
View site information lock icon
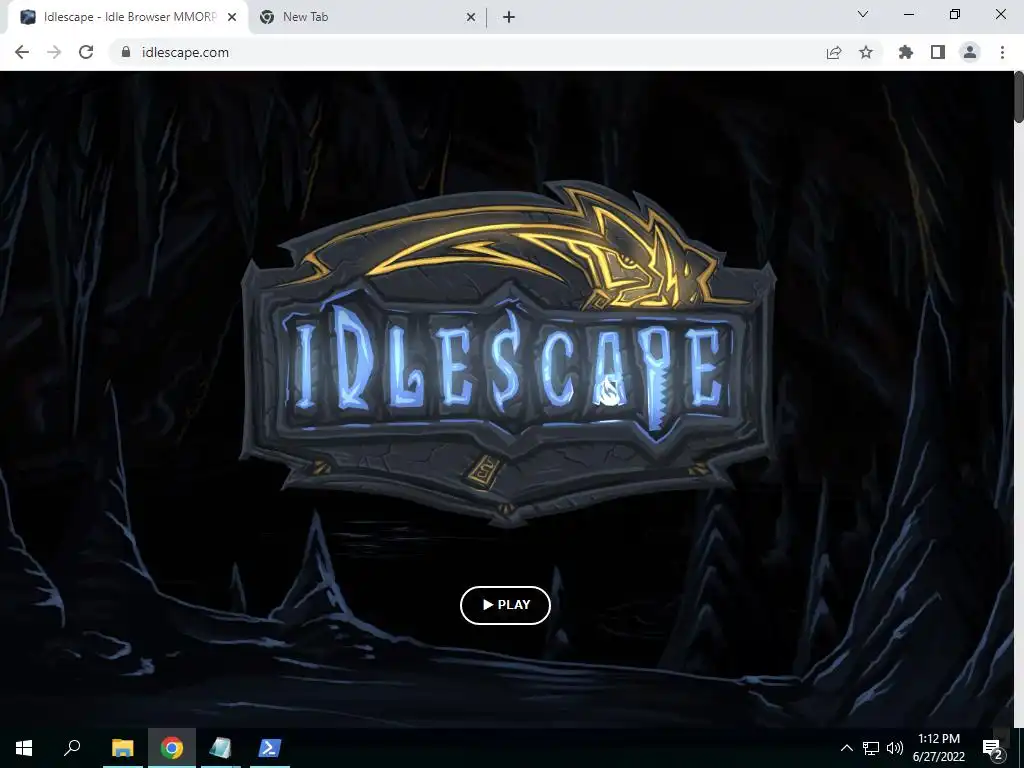click(126, 52)
